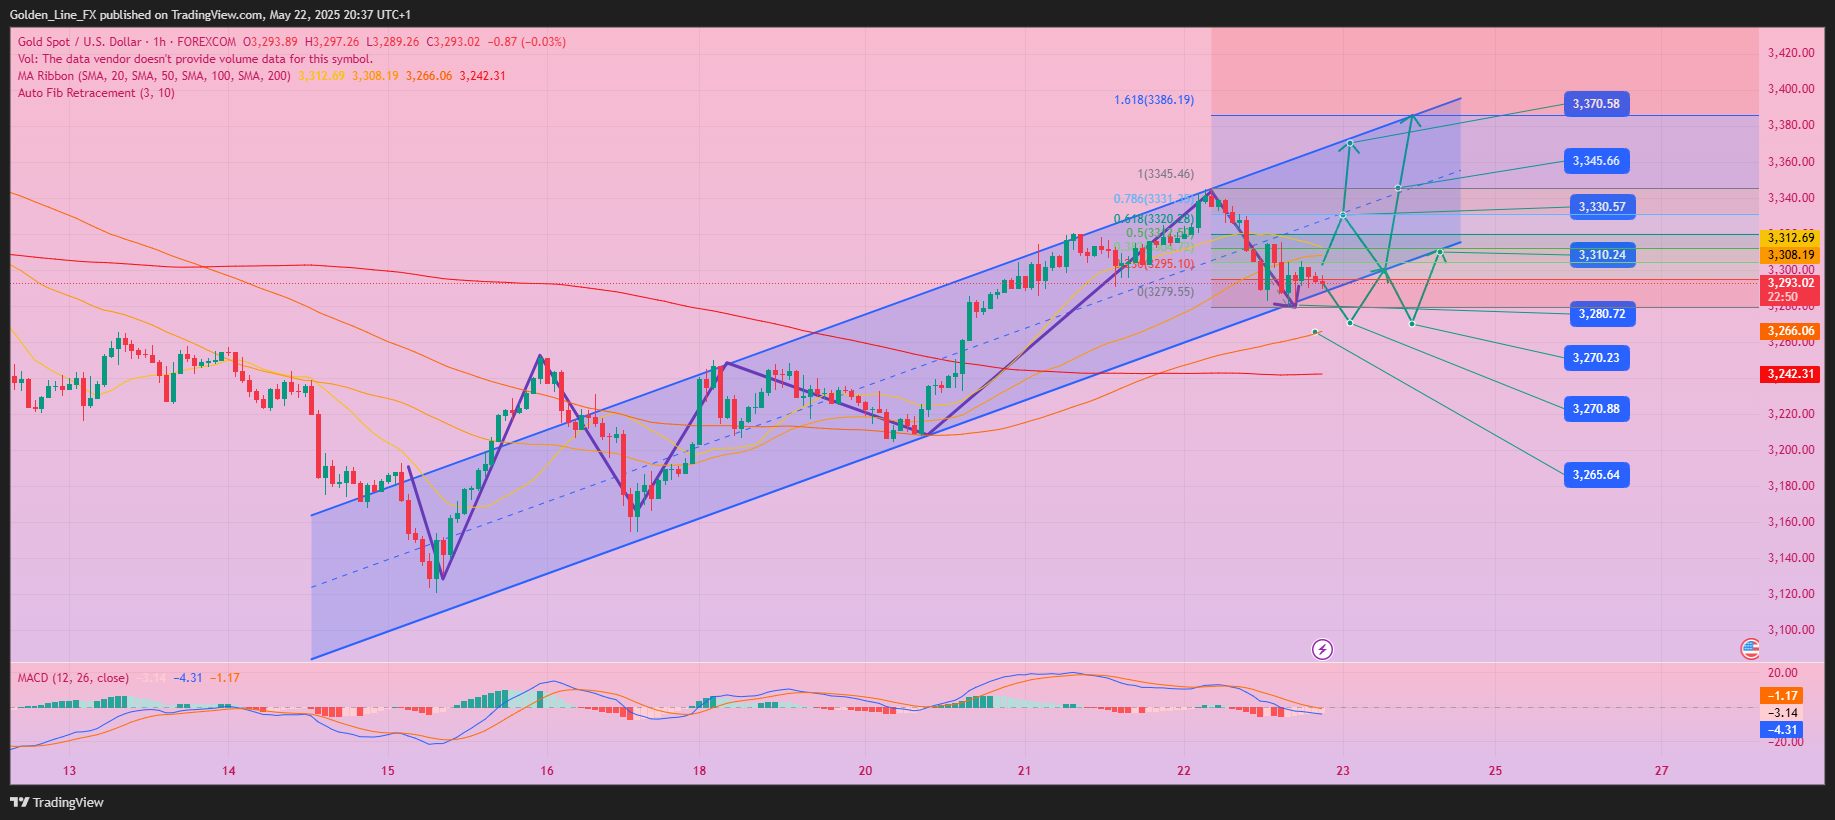Click date 18 on the time axis
Image resolution: width=1835 pixels, height=820 pixels.
[x=700, y=771]
